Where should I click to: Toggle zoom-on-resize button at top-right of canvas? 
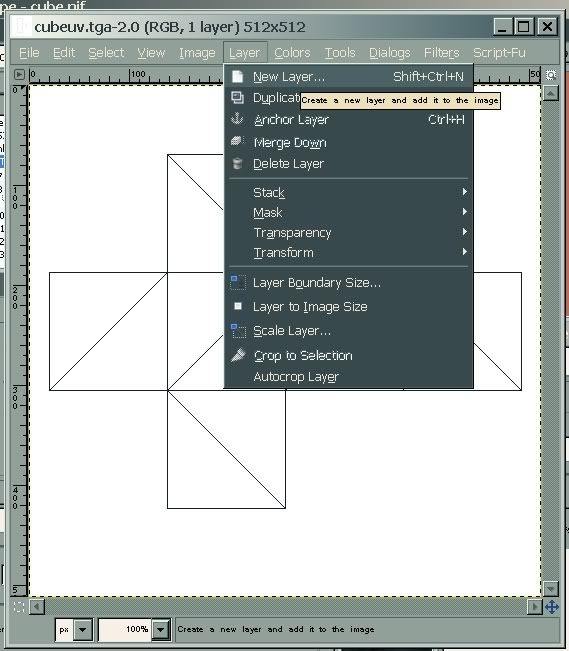point(551,75)
